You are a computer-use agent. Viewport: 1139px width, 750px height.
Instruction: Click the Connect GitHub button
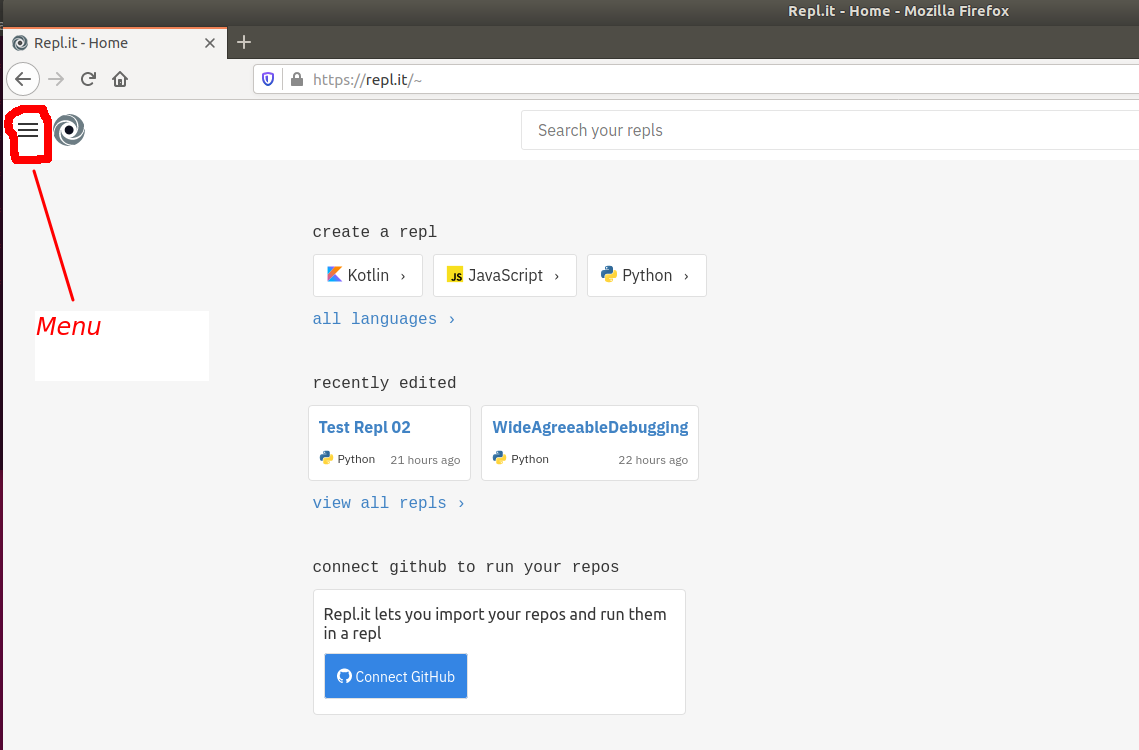(396, 676)
